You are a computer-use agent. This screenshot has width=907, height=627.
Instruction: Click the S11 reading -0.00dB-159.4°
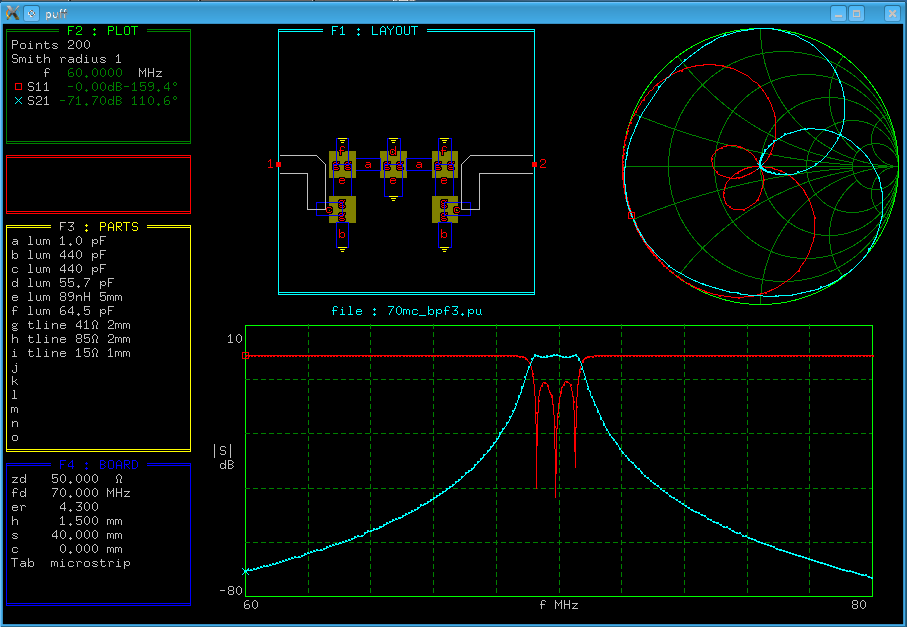(122, 87)
